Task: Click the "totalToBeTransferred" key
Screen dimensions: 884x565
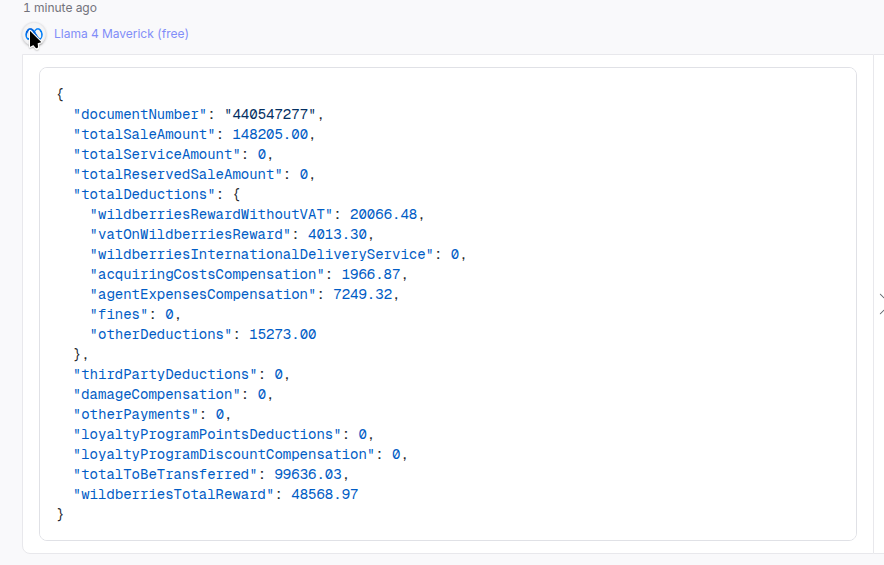Action: click(165, 475)
